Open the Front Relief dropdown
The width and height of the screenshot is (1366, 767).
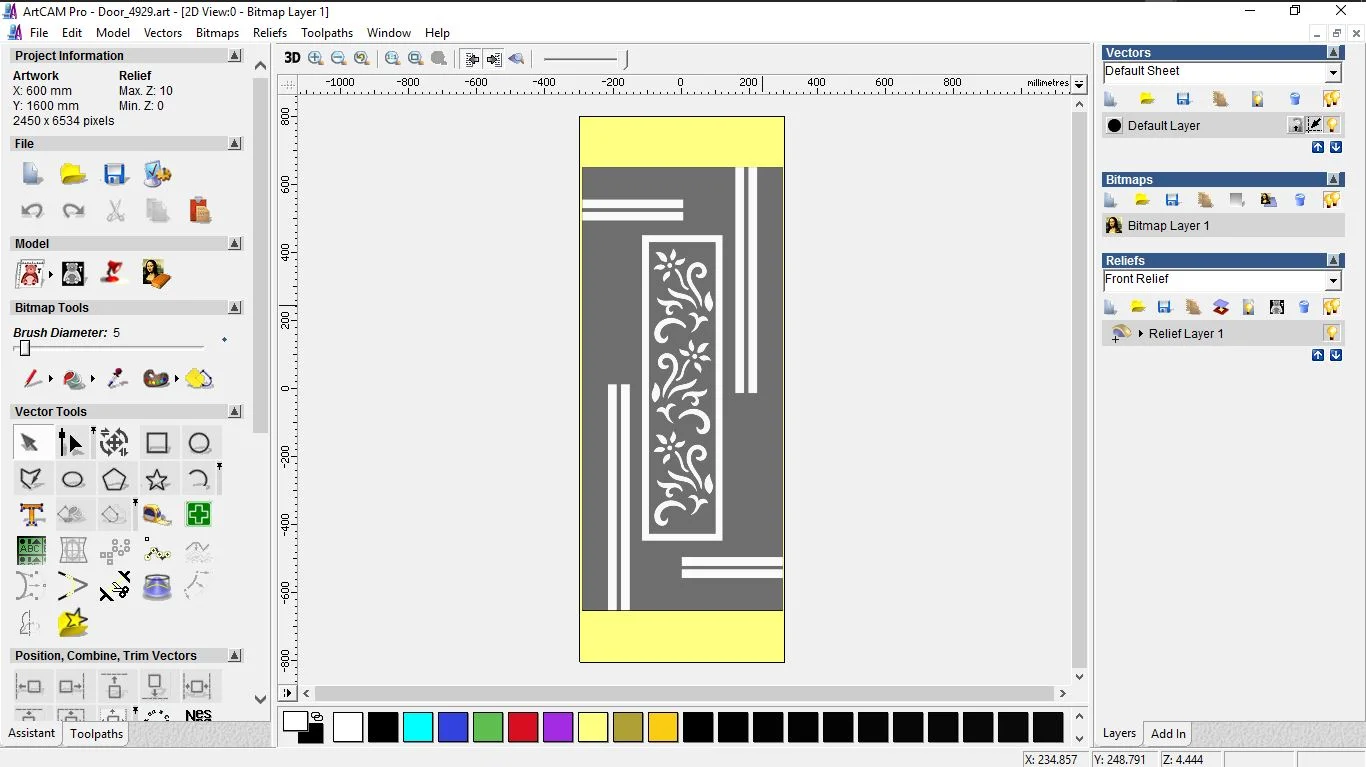[1333, 280]
